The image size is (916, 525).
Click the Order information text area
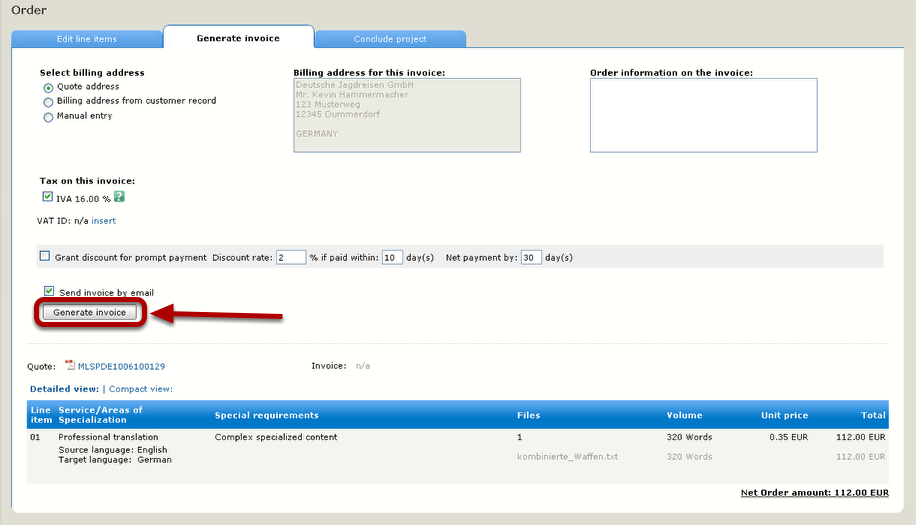pyautogui.click(x=703, y=116)
